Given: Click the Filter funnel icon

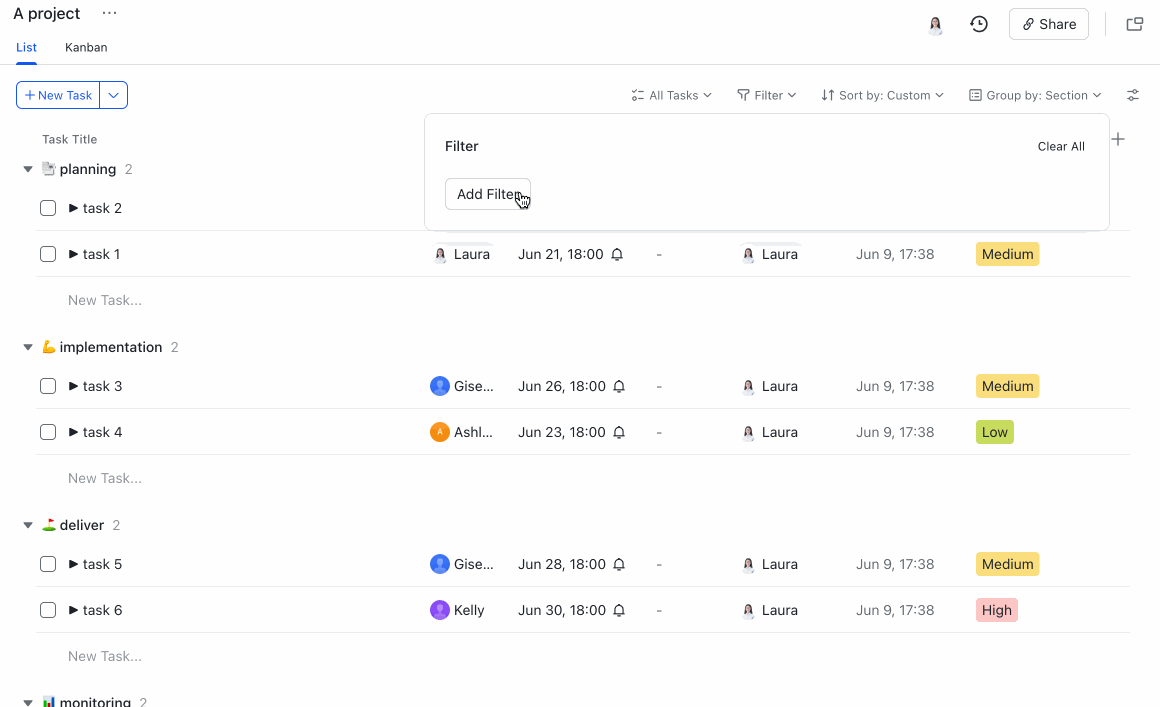Looking at the screenshot, I should pyautogui.click(x=744, y=95).
